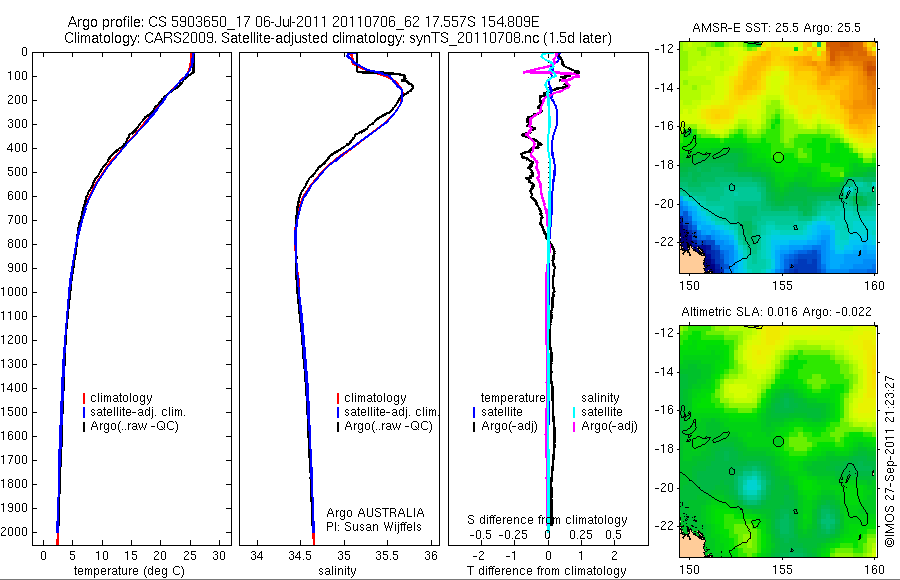Click the 'S difference from climatology' label
900x580 pixels.
tap(547, 520)
